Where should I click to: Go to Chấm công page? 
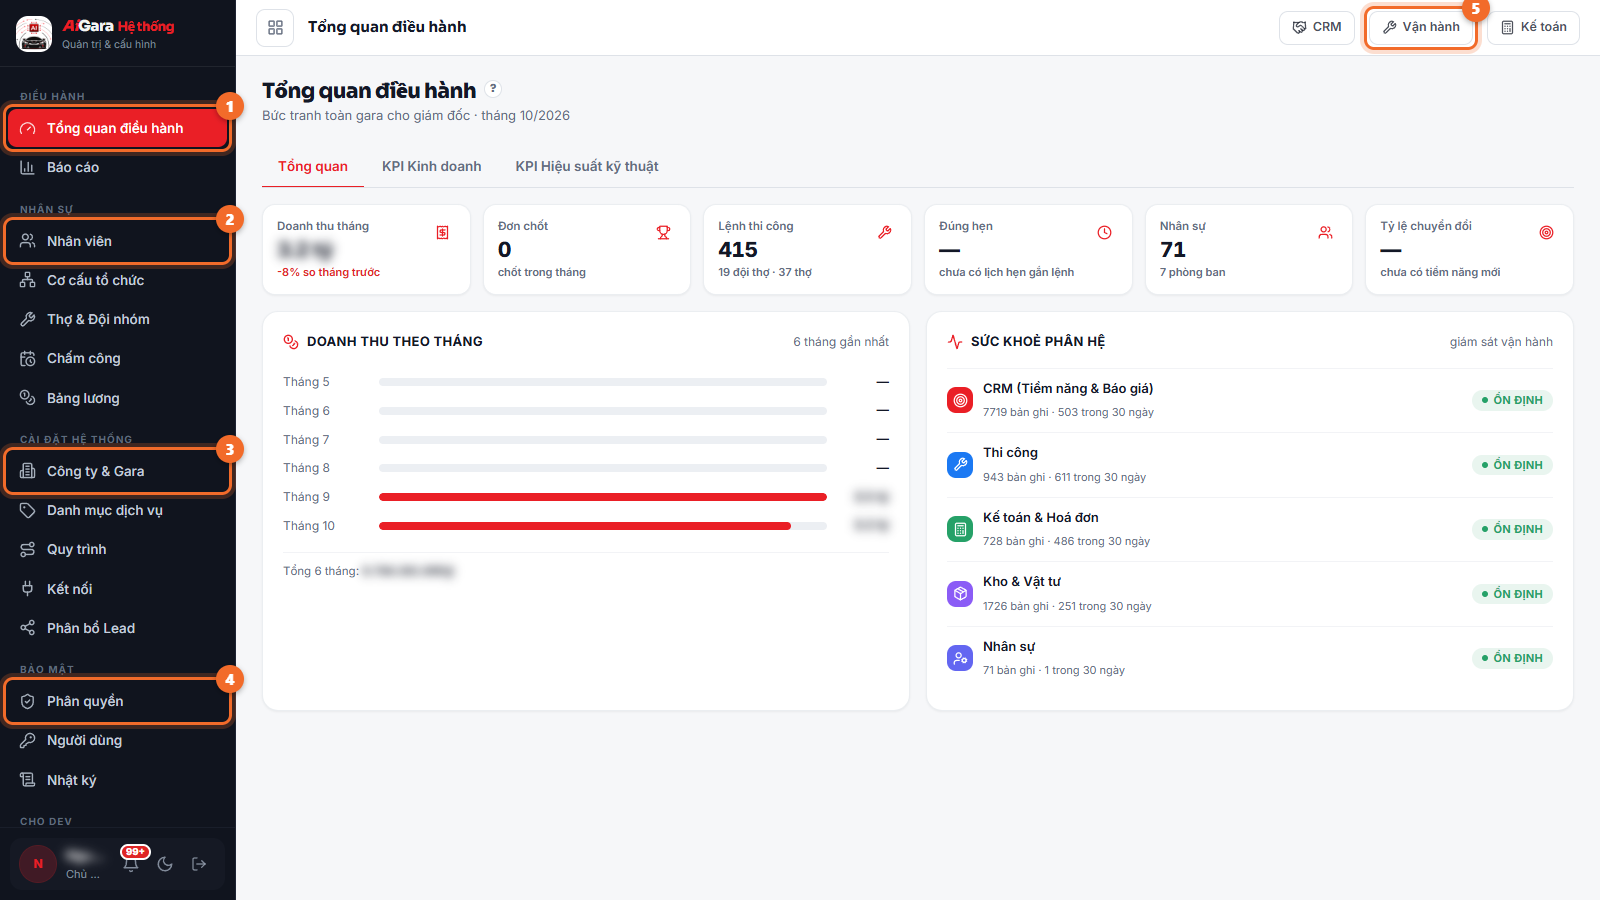point(118,359)
